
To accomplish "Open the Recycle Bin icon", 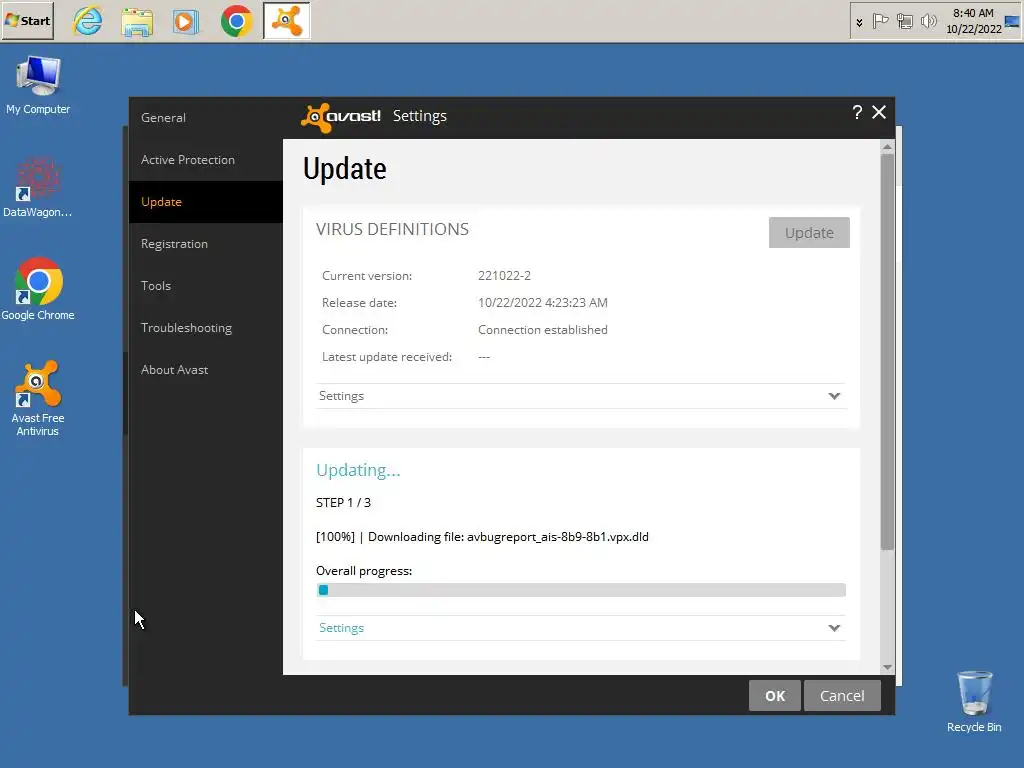I will click(x=974, y=702).
